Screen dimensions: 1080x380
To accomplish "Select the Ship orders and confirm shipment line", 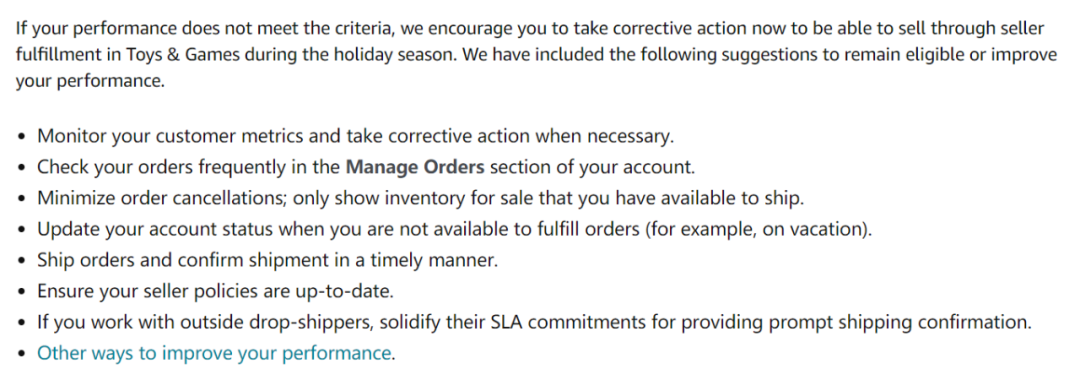I will click(x=267, y=260).
